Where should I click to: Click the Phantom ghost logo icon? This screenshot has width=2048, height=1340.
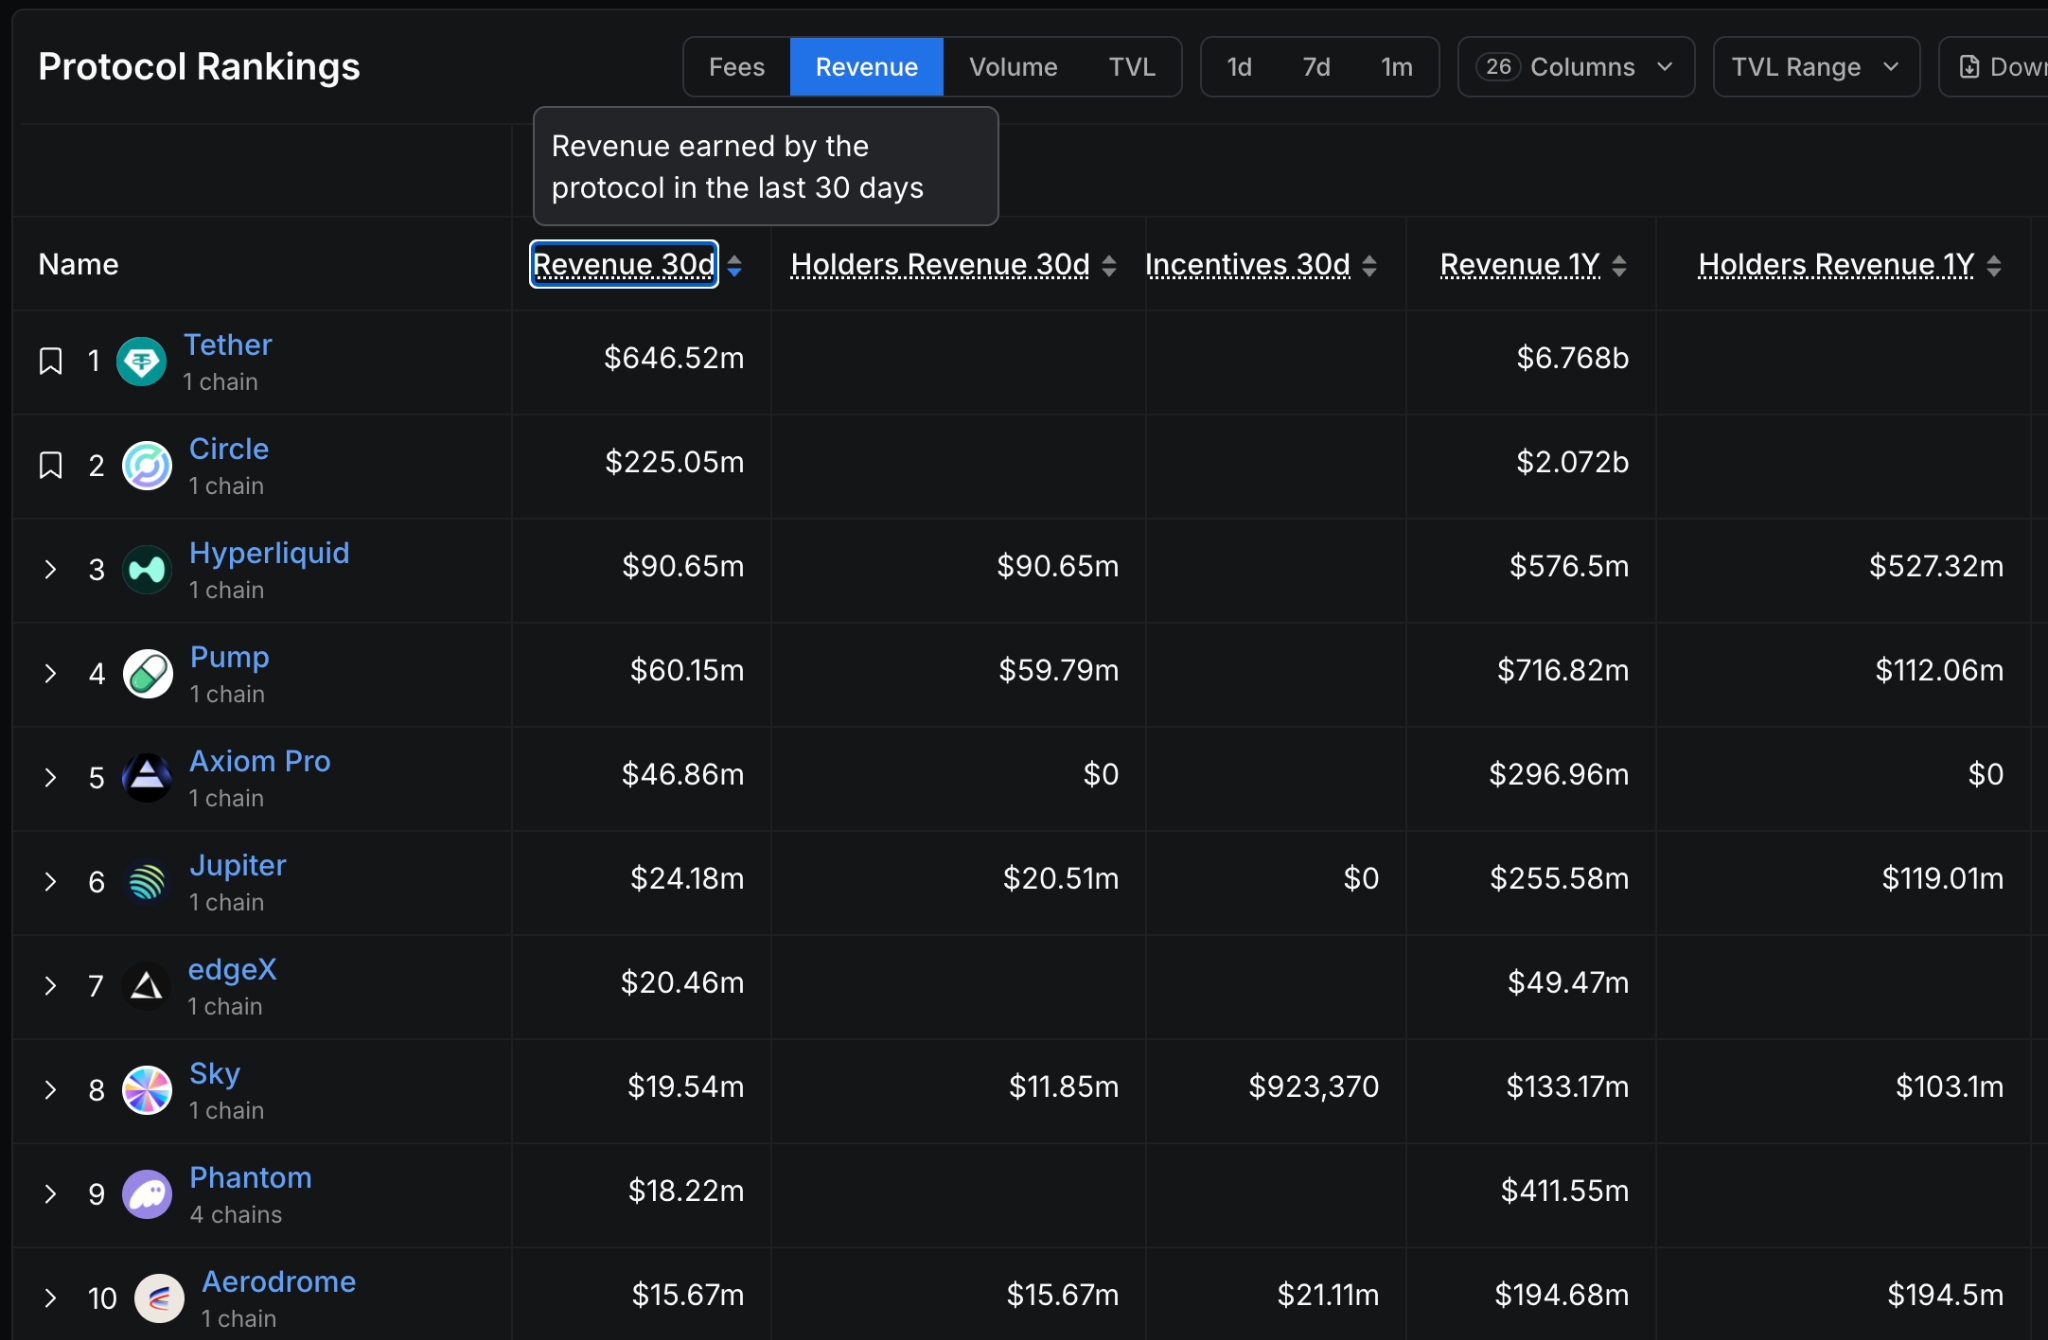click(x=147, y=1194)
